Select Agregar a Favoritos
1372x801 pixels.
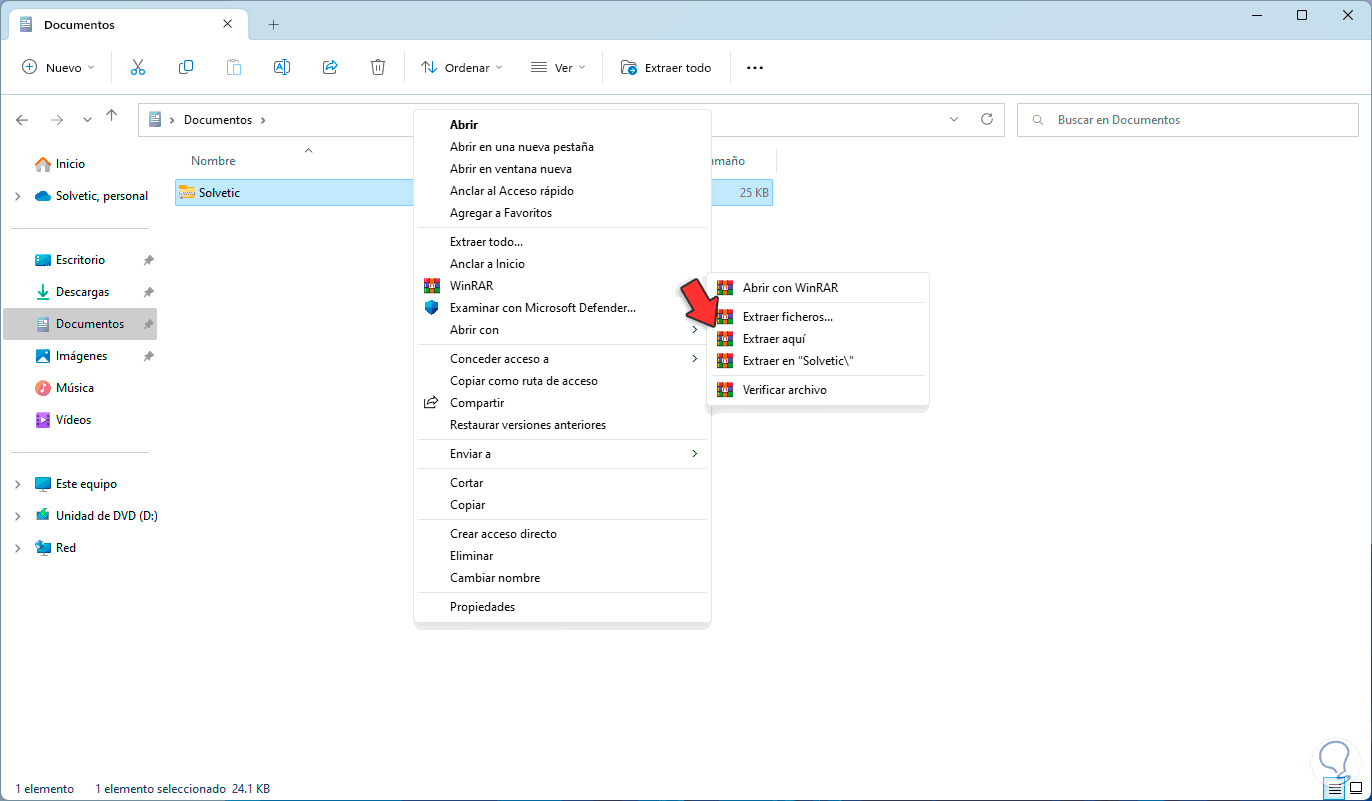click(562, 213)
